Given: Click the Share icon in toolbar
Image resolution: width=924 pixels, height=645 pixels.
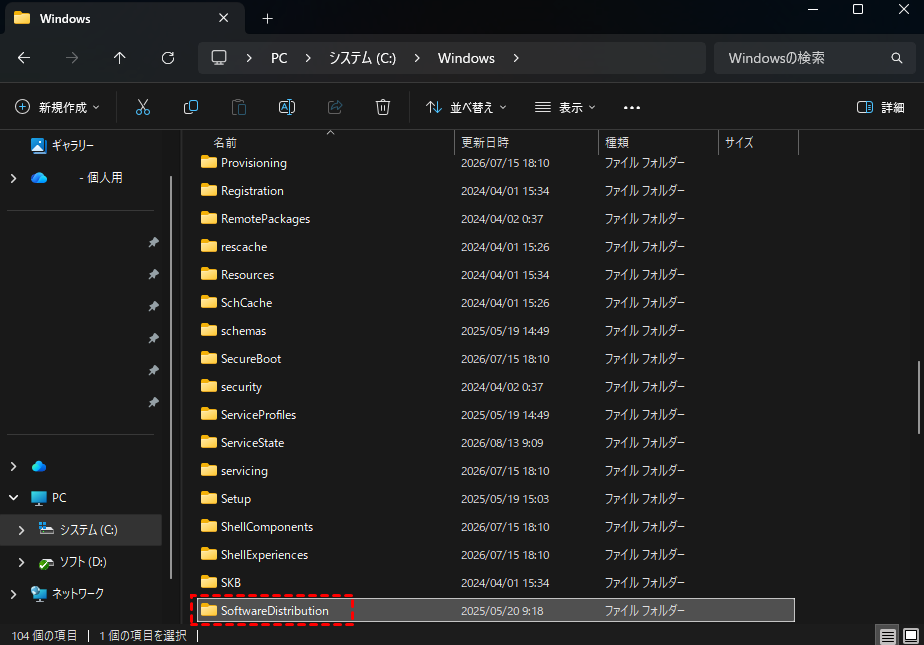Looking at the screenshot, I should [335, 107].
